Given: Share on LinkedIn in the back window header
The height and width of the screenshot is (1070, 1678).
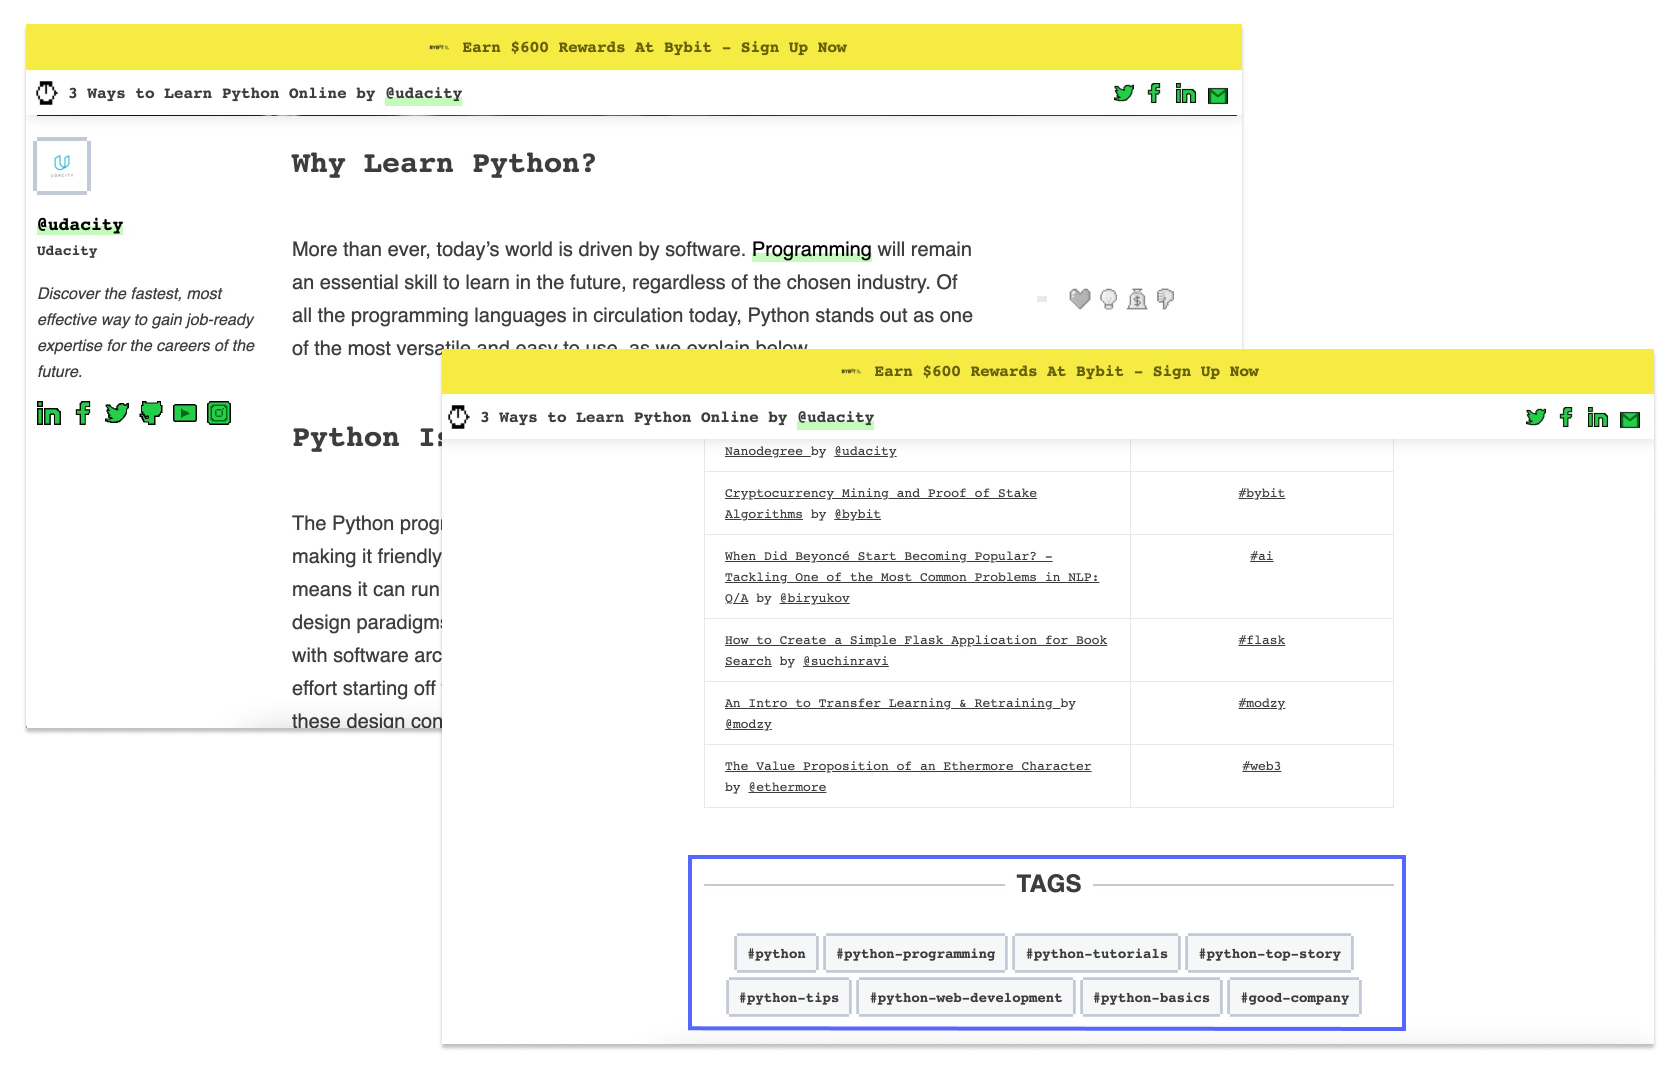Looking at the screenshot, I should click(x=1186, y=94).
